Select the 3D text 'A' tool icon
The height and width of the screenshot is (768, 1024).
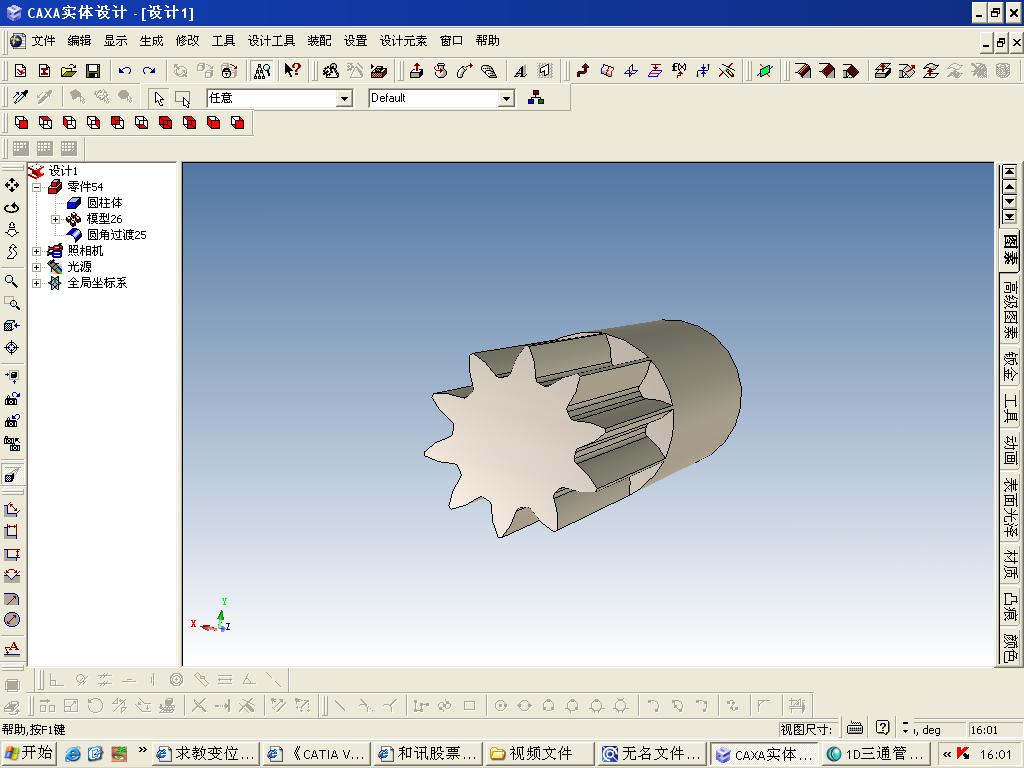coord(520,71)
